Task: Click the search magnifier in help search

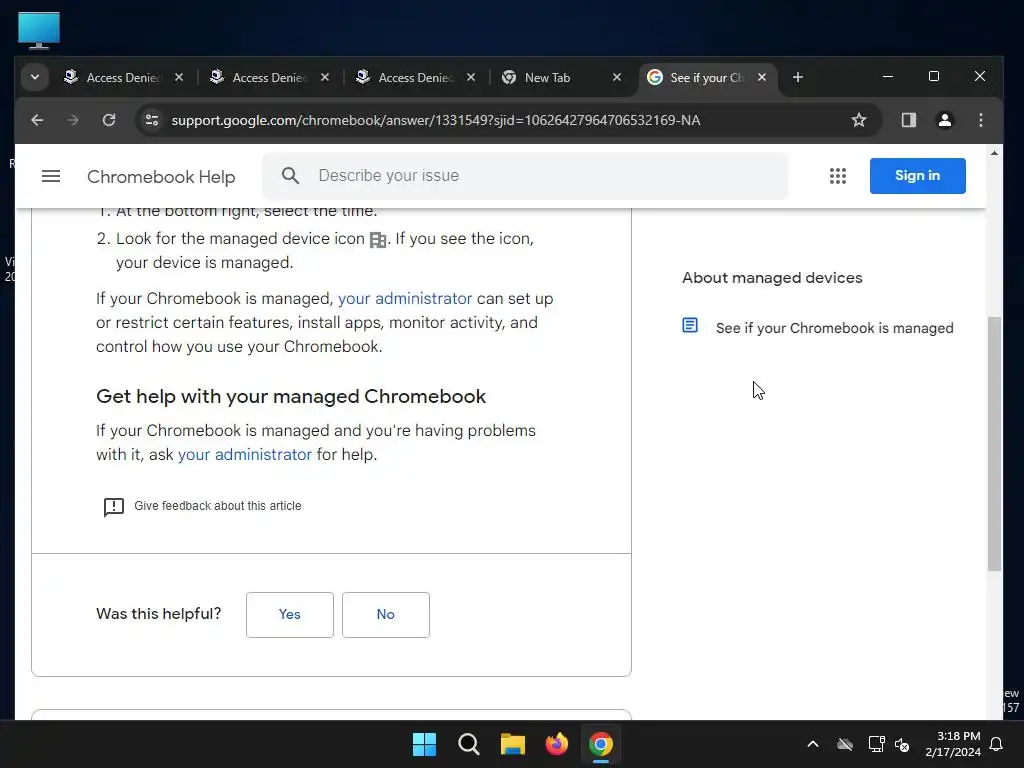Action: click(x=291, y=176)
